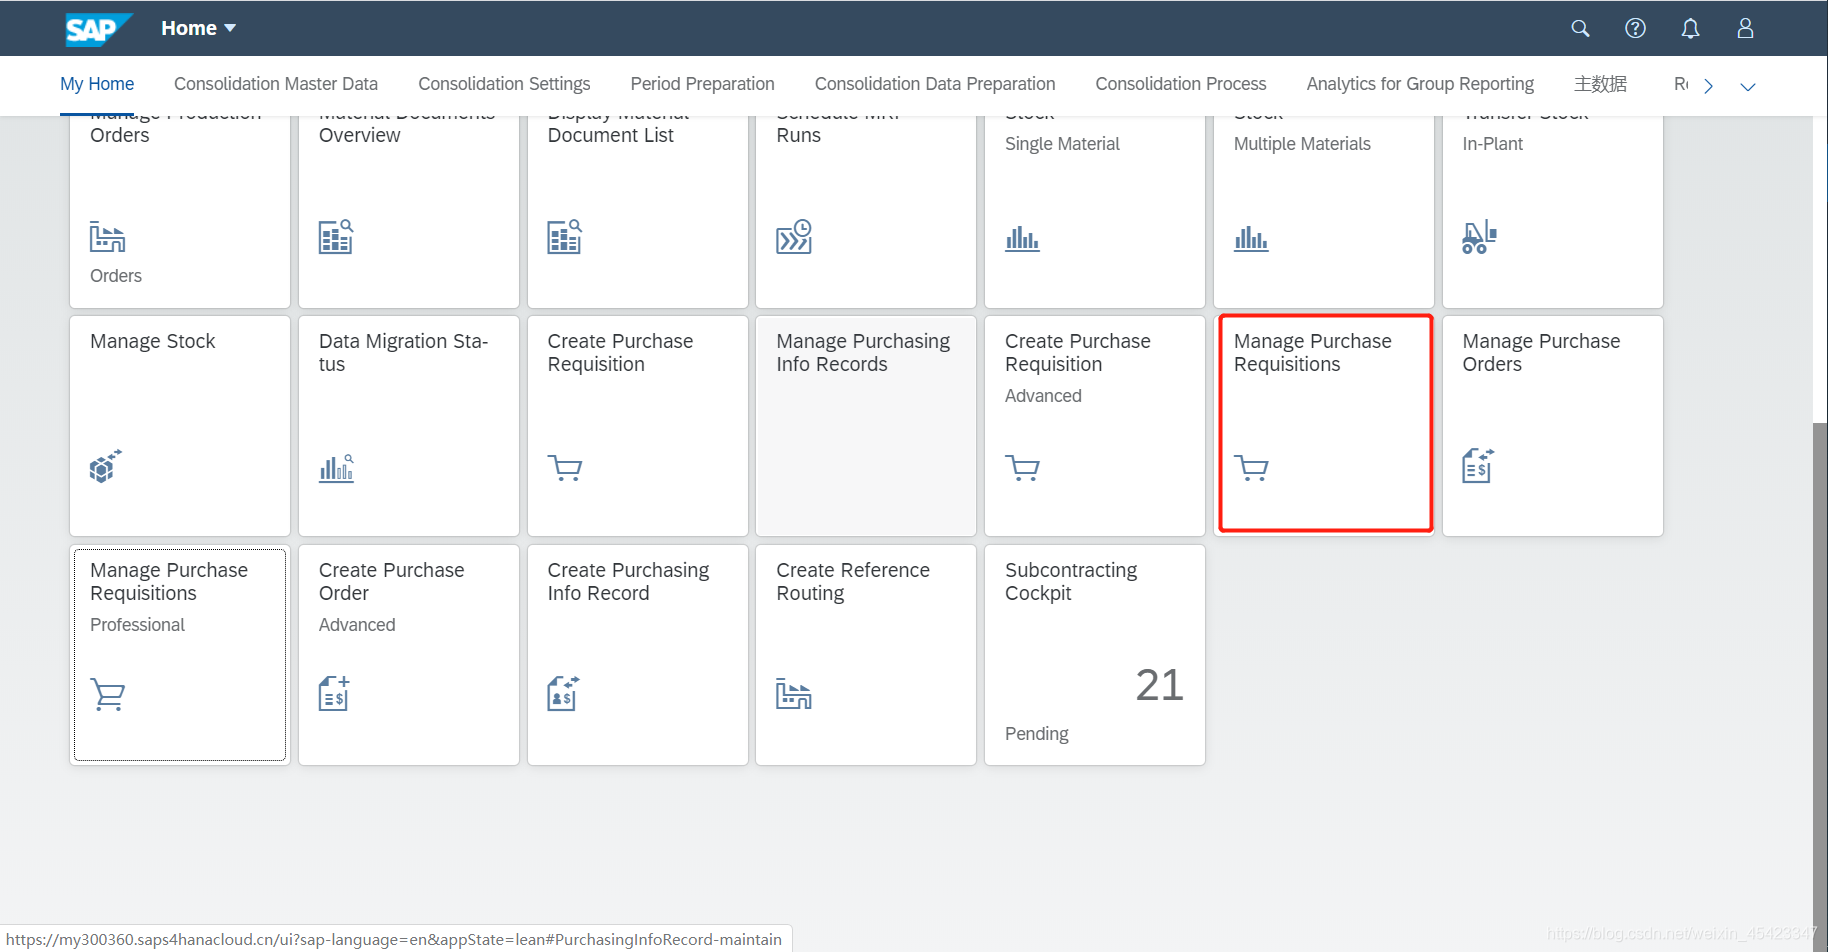Open Schedule MRP Runs icon
Viewport: 1828px width, 952px height.
[794, 237]
